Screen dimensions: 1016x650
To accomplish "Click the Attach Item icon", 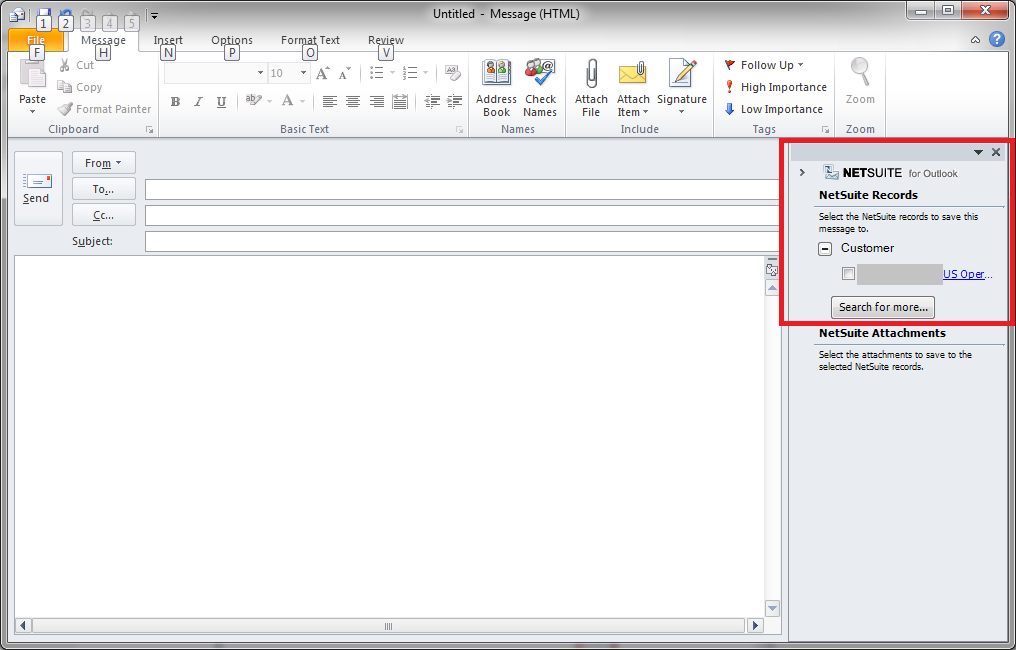I will click(633, 88).
